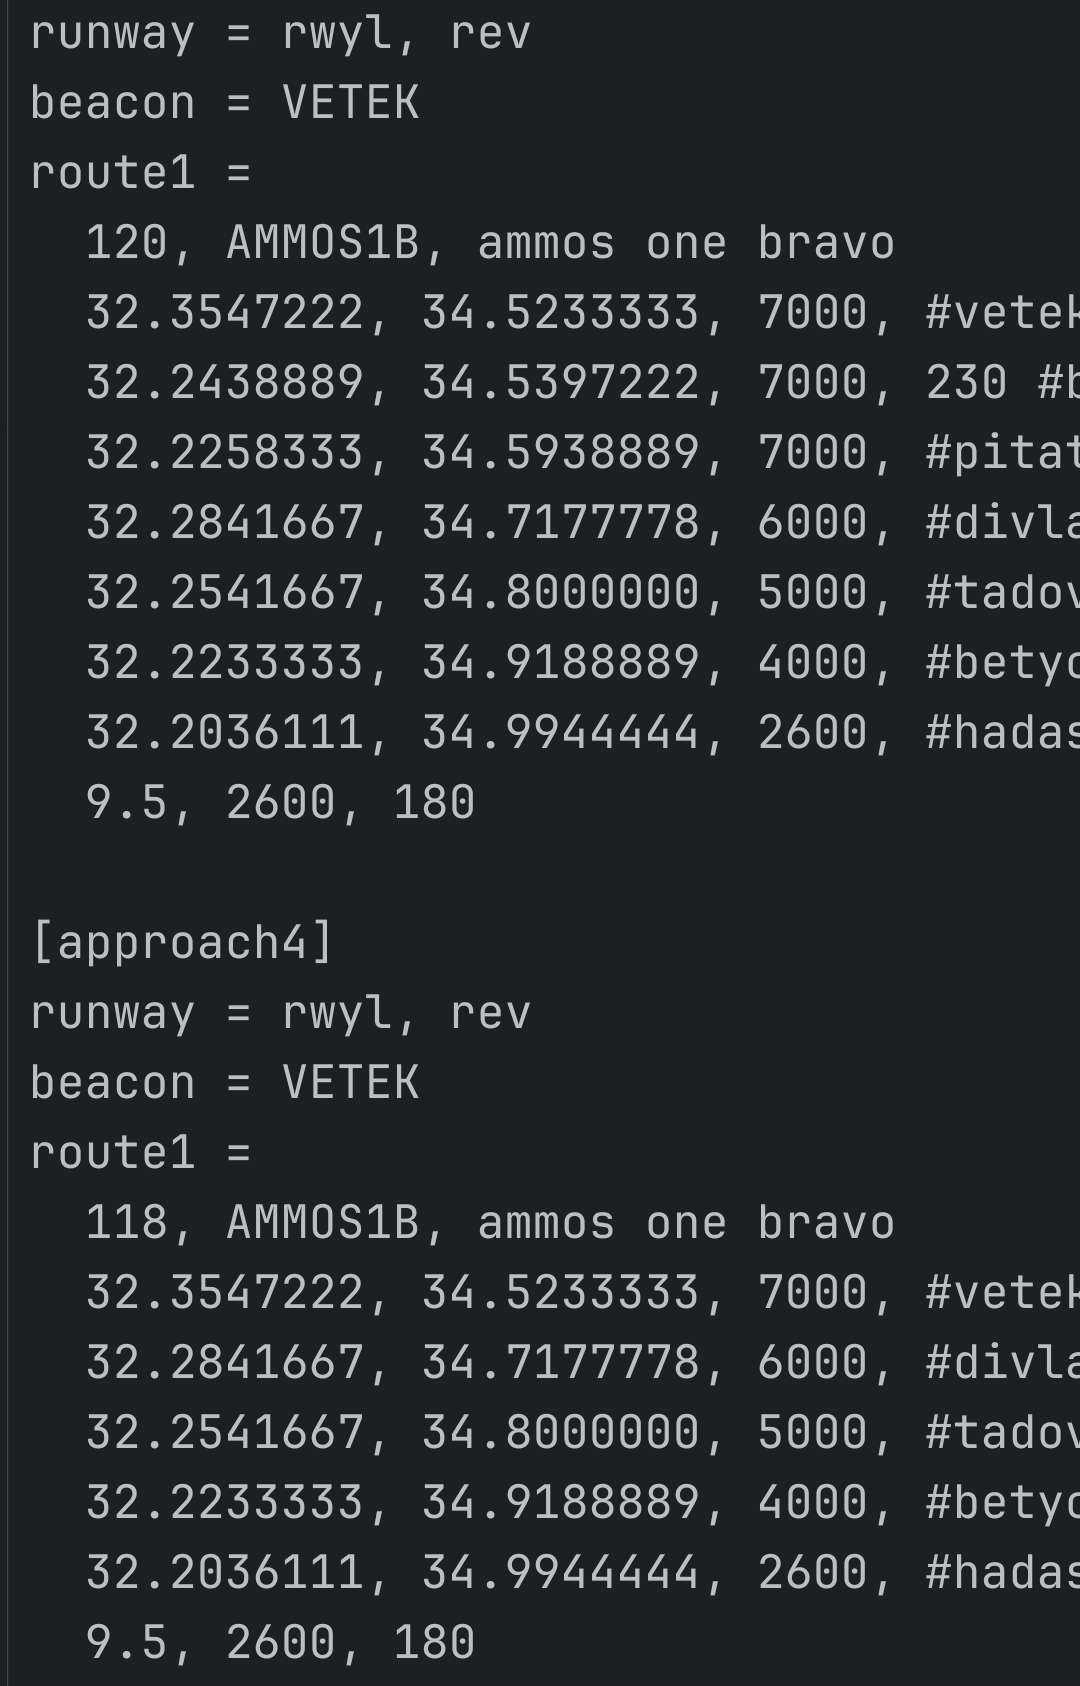Click the first #hadas comment
The height and width of the screenshot is (1686, 1080).
pos(1002,733)
